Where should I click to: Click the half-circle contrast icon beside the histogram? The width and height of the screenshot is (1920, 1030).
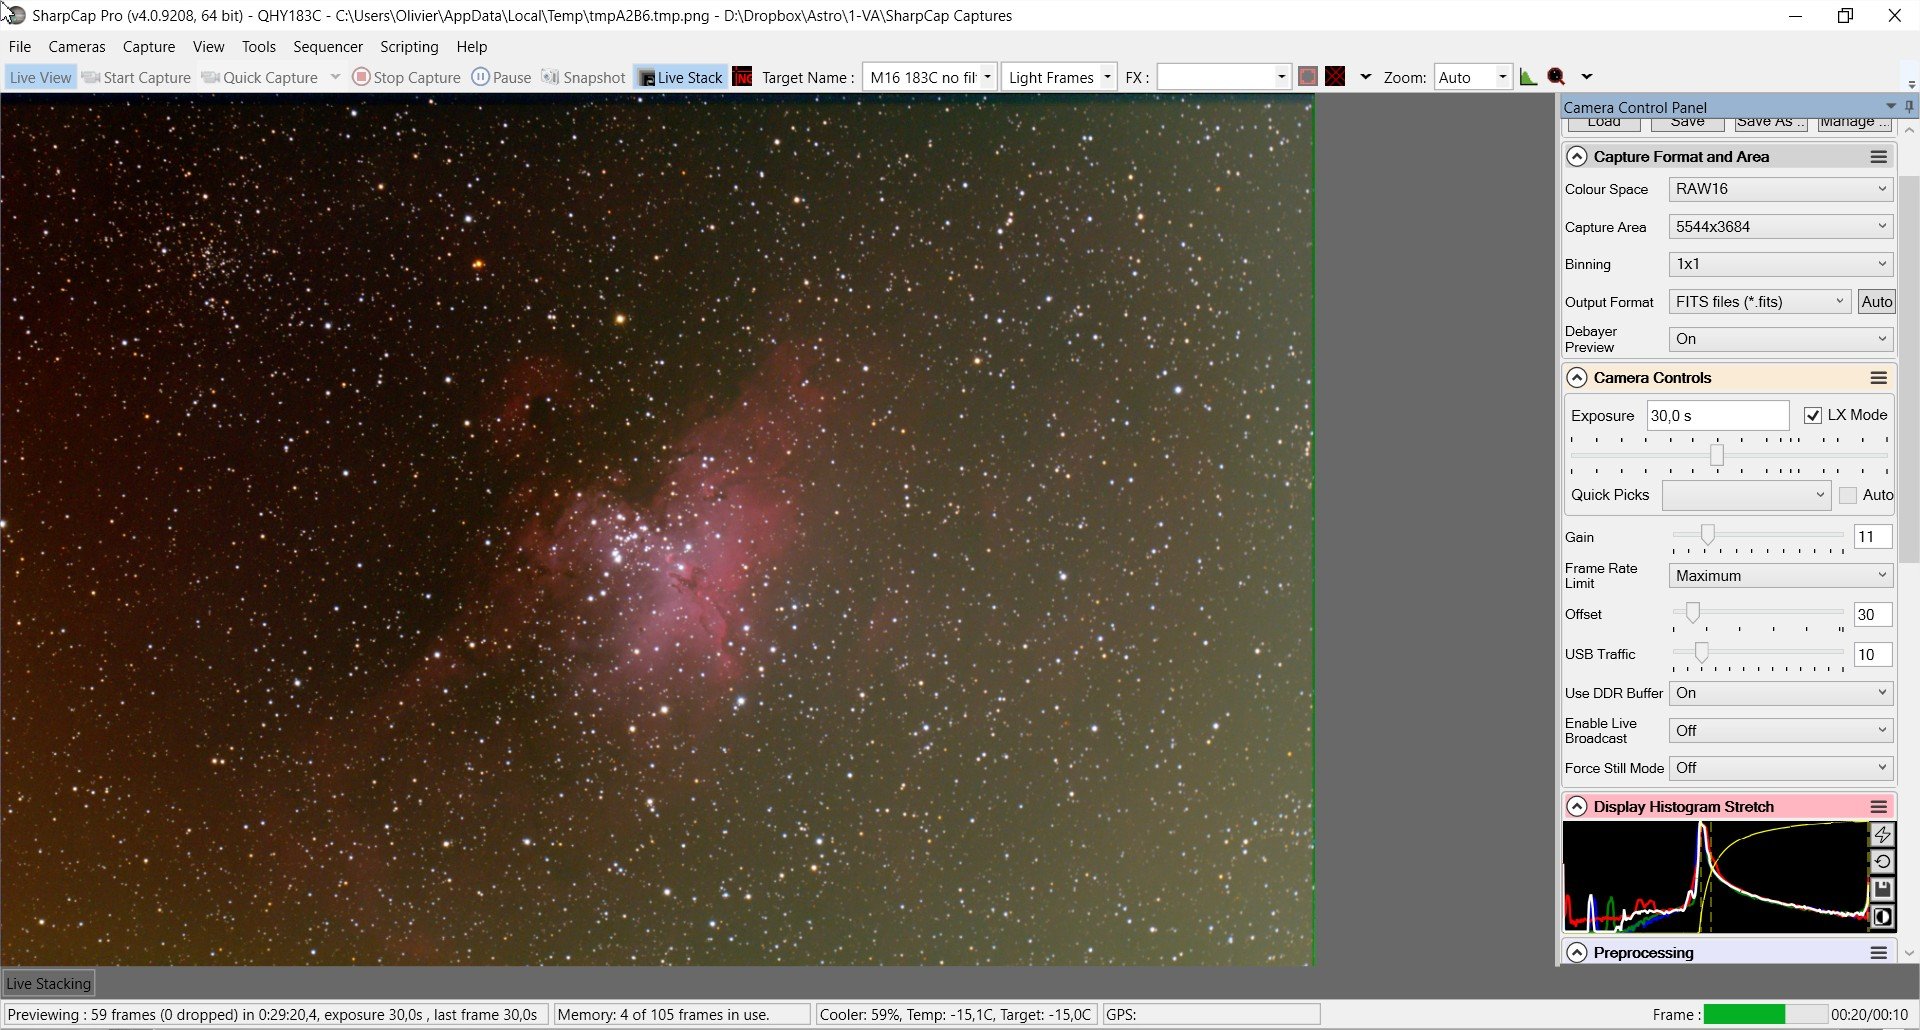[1882, 917]
